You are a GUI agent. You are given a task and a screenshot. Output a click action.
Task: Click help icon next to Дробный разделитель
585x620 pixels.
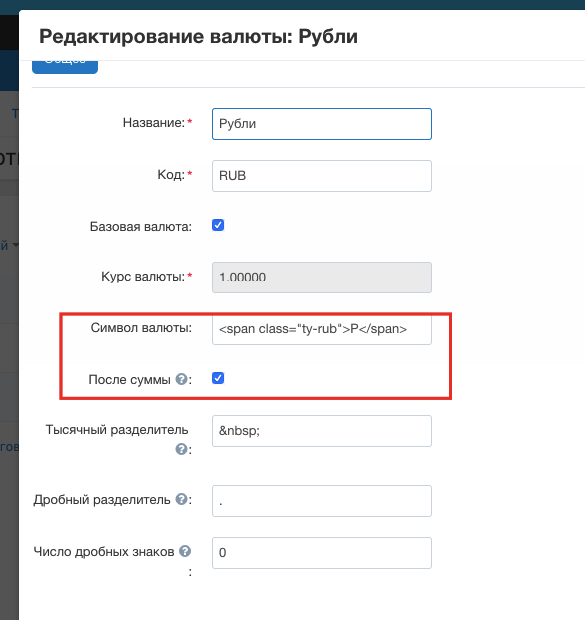coord(181,499)
